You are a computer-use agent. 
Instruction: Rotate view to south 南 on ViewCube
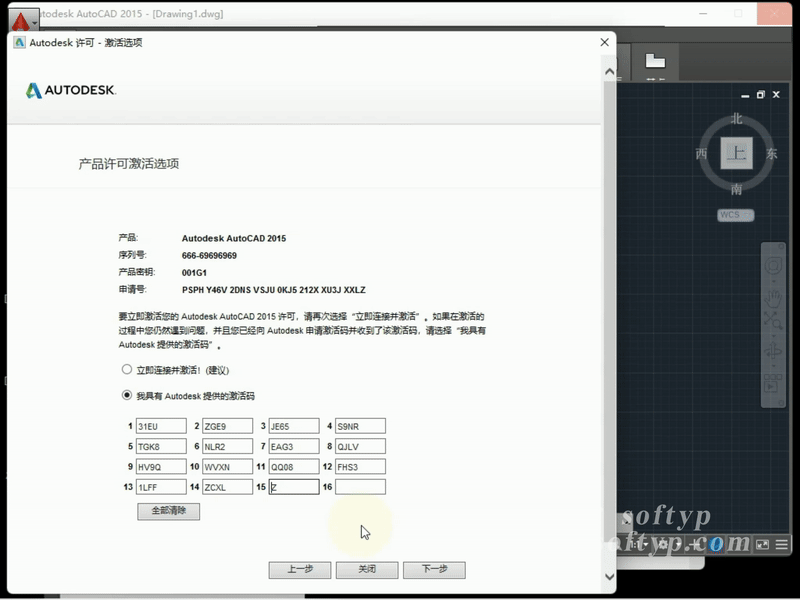click(736, 189)
